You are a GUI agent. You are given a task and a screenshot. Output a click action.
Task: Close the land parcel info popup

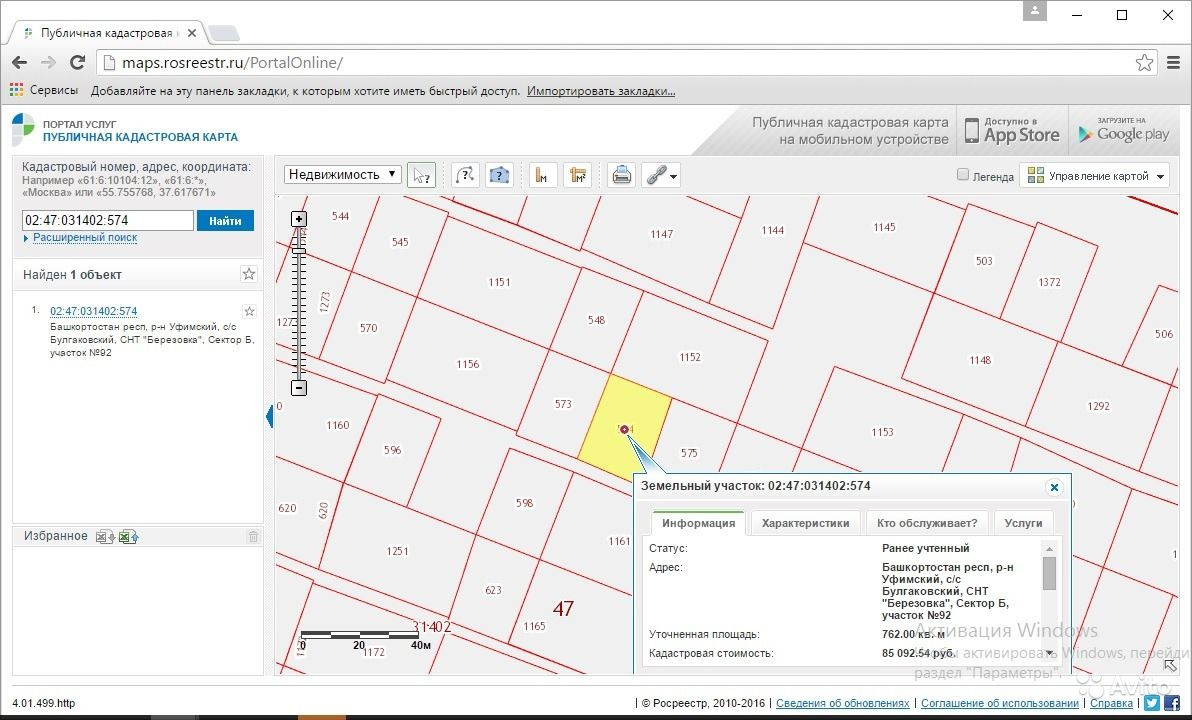[1053, 487]
